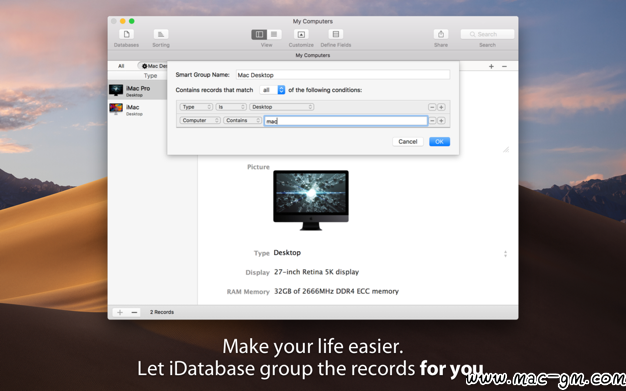Open the Customize toolbar icon
626x391 pixels.
point(301,34)
